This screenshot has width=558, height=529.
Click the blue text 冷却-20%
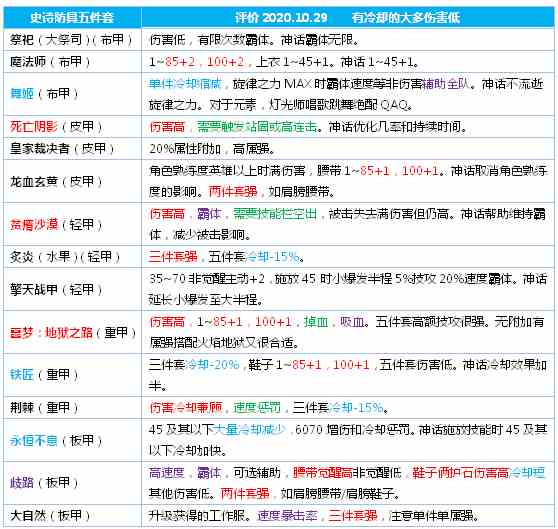pos(212,365)
